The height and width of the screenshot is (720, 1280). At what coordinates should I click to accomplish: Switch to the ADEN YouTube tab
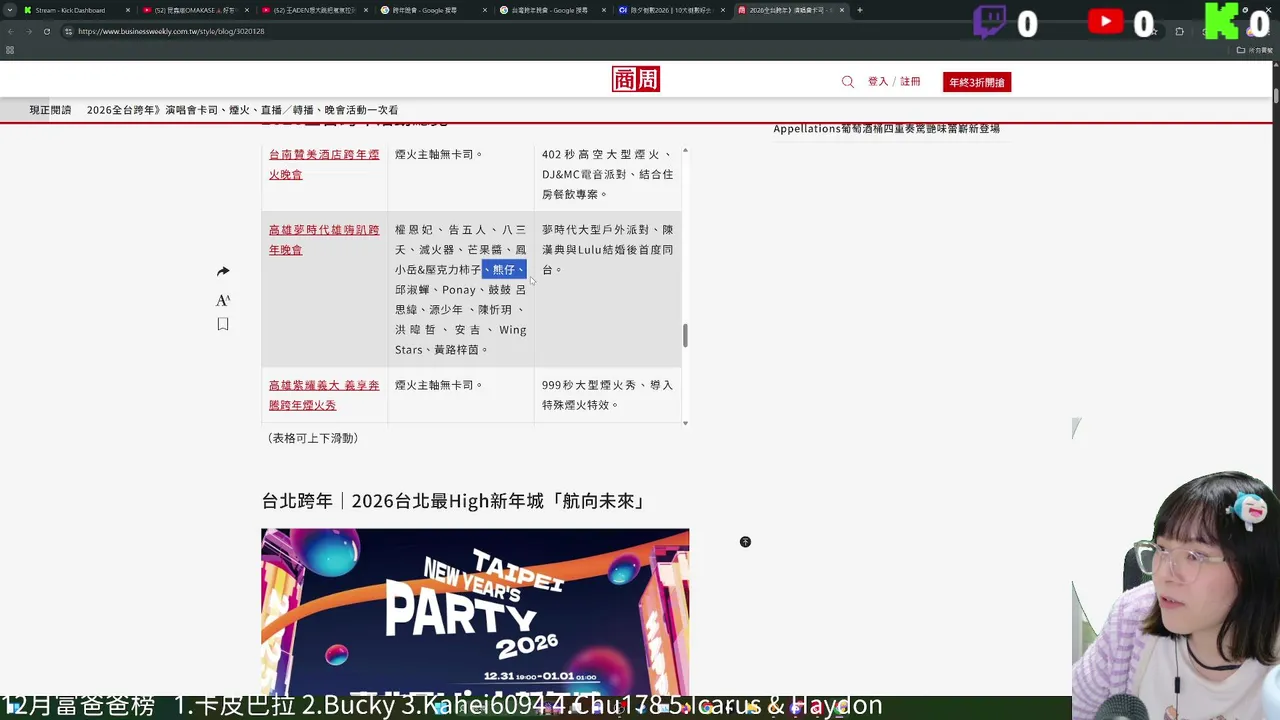click(314, 10)
